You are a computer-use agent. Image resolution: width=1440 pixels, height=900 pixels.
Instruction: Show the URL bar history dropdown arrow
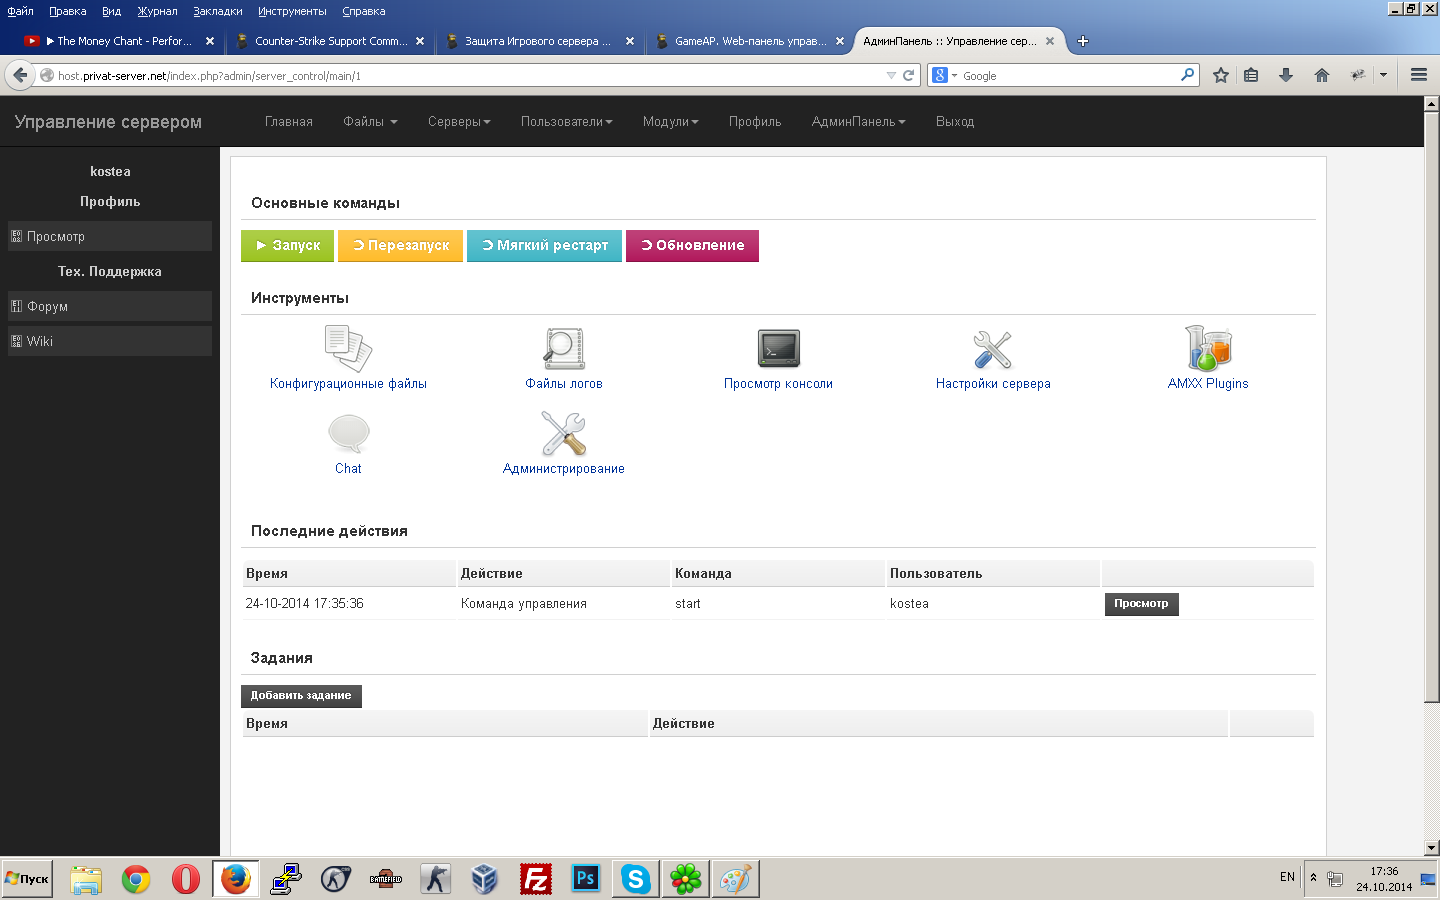point(891,75)
